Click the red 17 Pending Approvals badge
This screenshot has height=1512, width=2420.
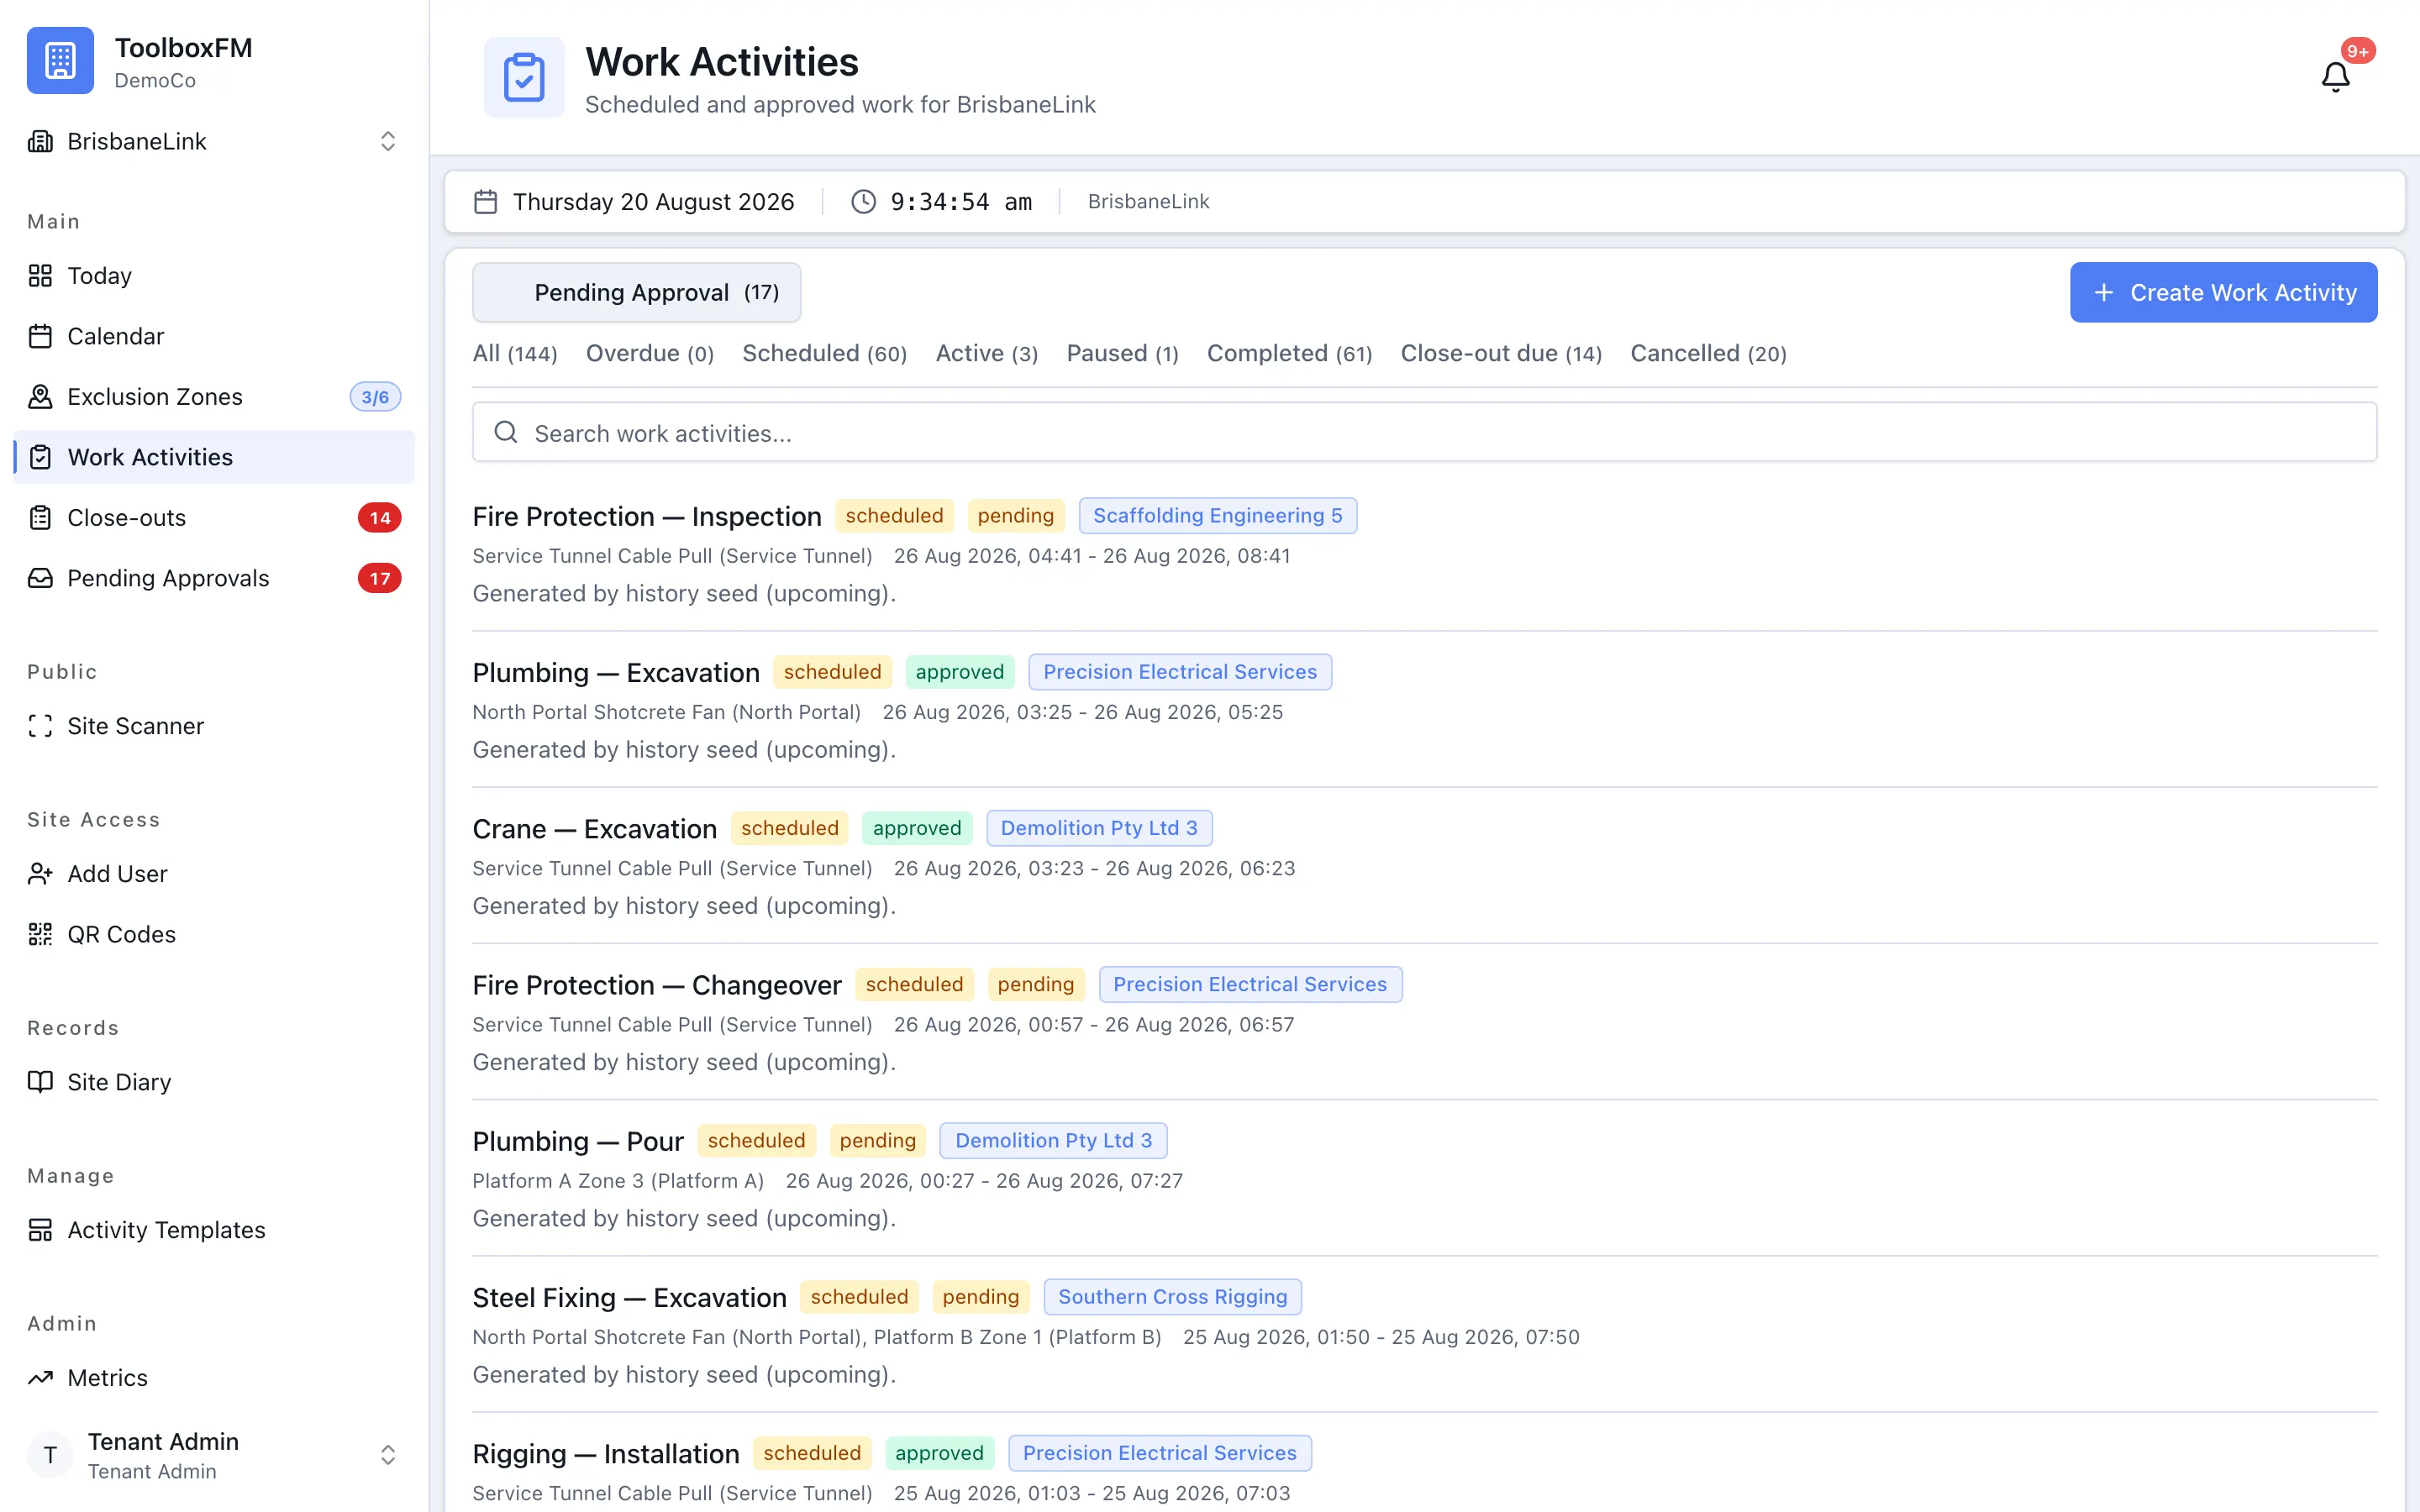380,578
